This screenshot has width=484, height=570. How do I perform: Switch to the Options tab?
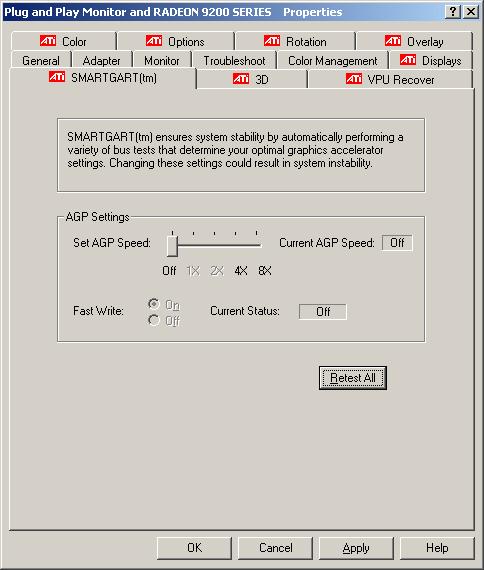[x=176, y=41]
